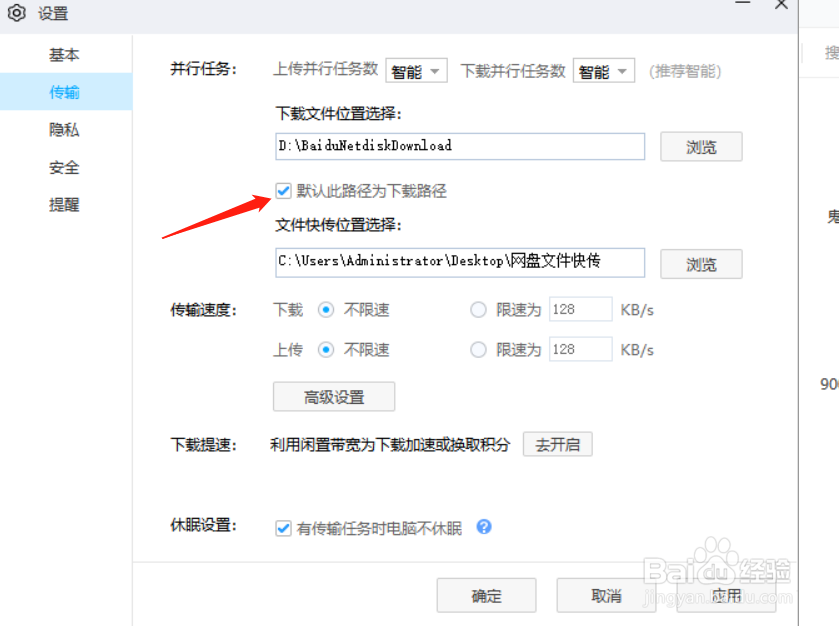Click the (推荐智能) hint text
839x626 pixels.
(x=685, y=71)
